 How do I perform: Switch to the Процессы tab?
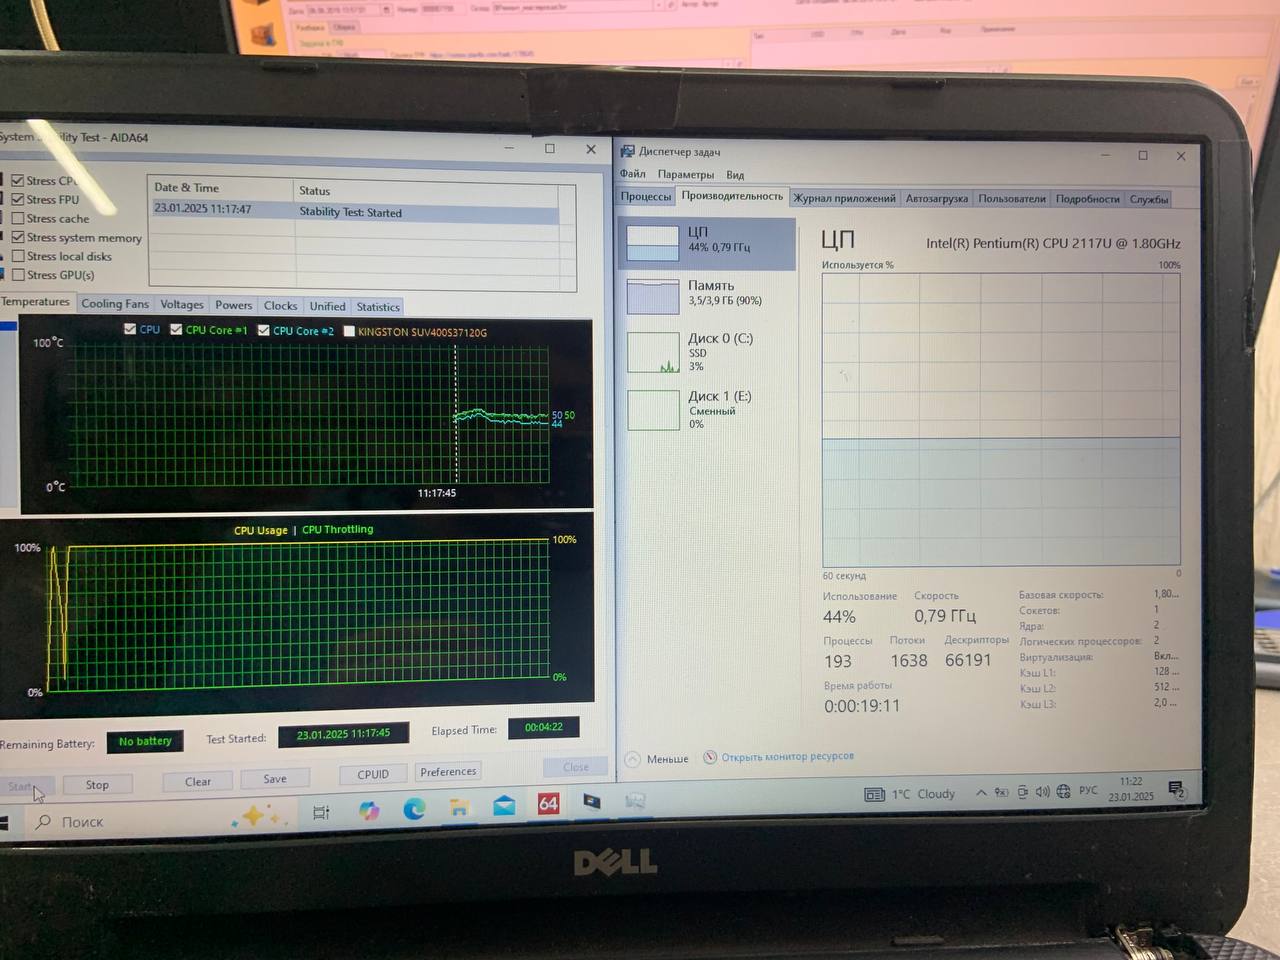646,196
